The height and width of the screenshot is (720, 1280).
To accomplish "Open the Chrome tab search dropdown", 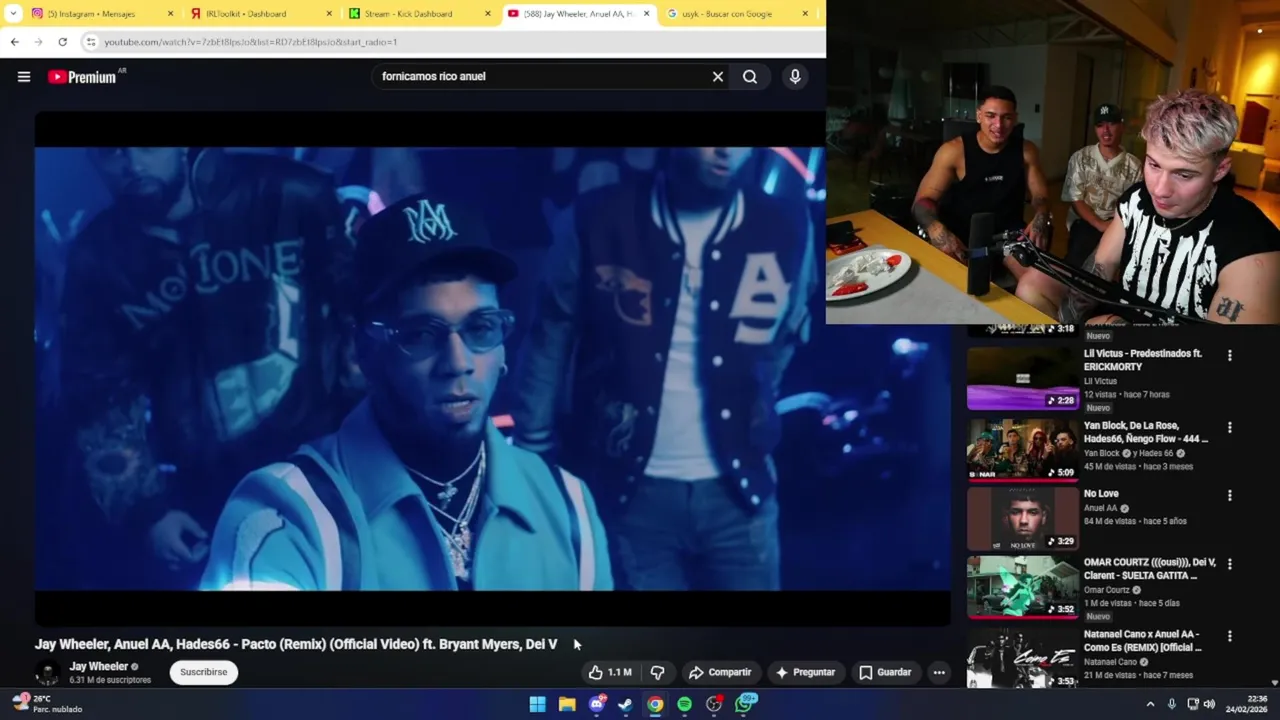I will tap(13, 14).
